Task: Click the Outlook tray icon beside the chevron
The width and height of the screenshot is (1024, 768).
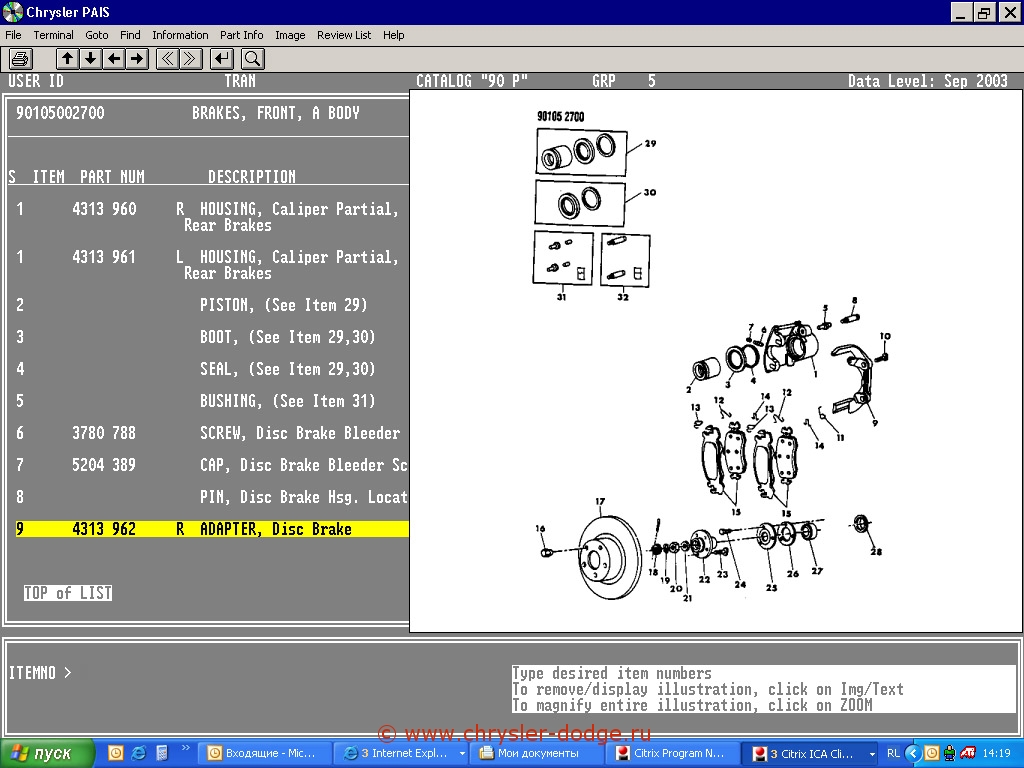Action: coord(933,753)
